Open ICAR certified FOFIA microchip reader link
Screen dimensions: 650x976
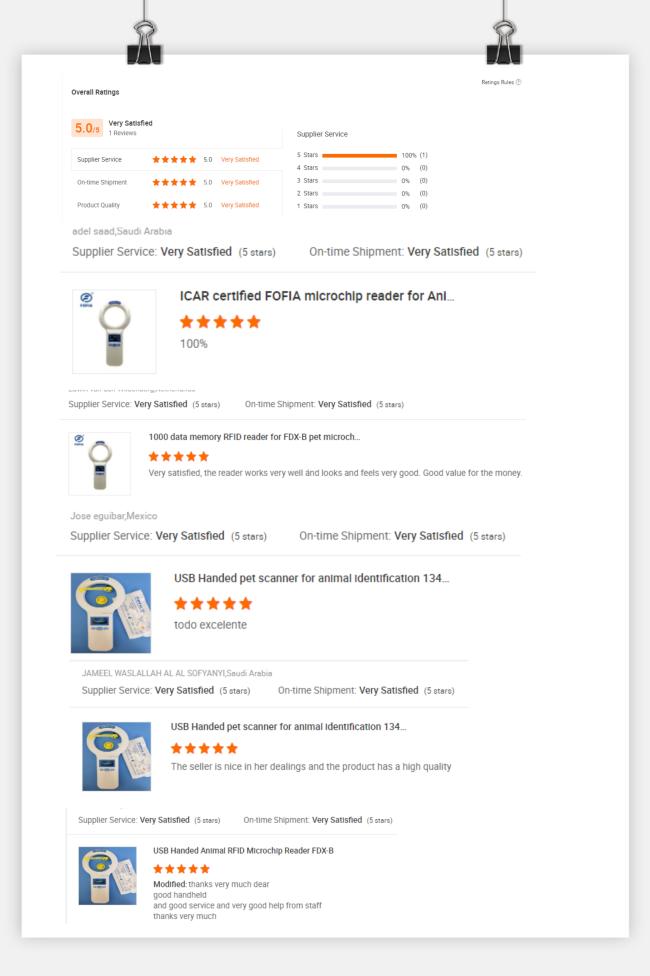pyautogui.click(x=318, y=297)
